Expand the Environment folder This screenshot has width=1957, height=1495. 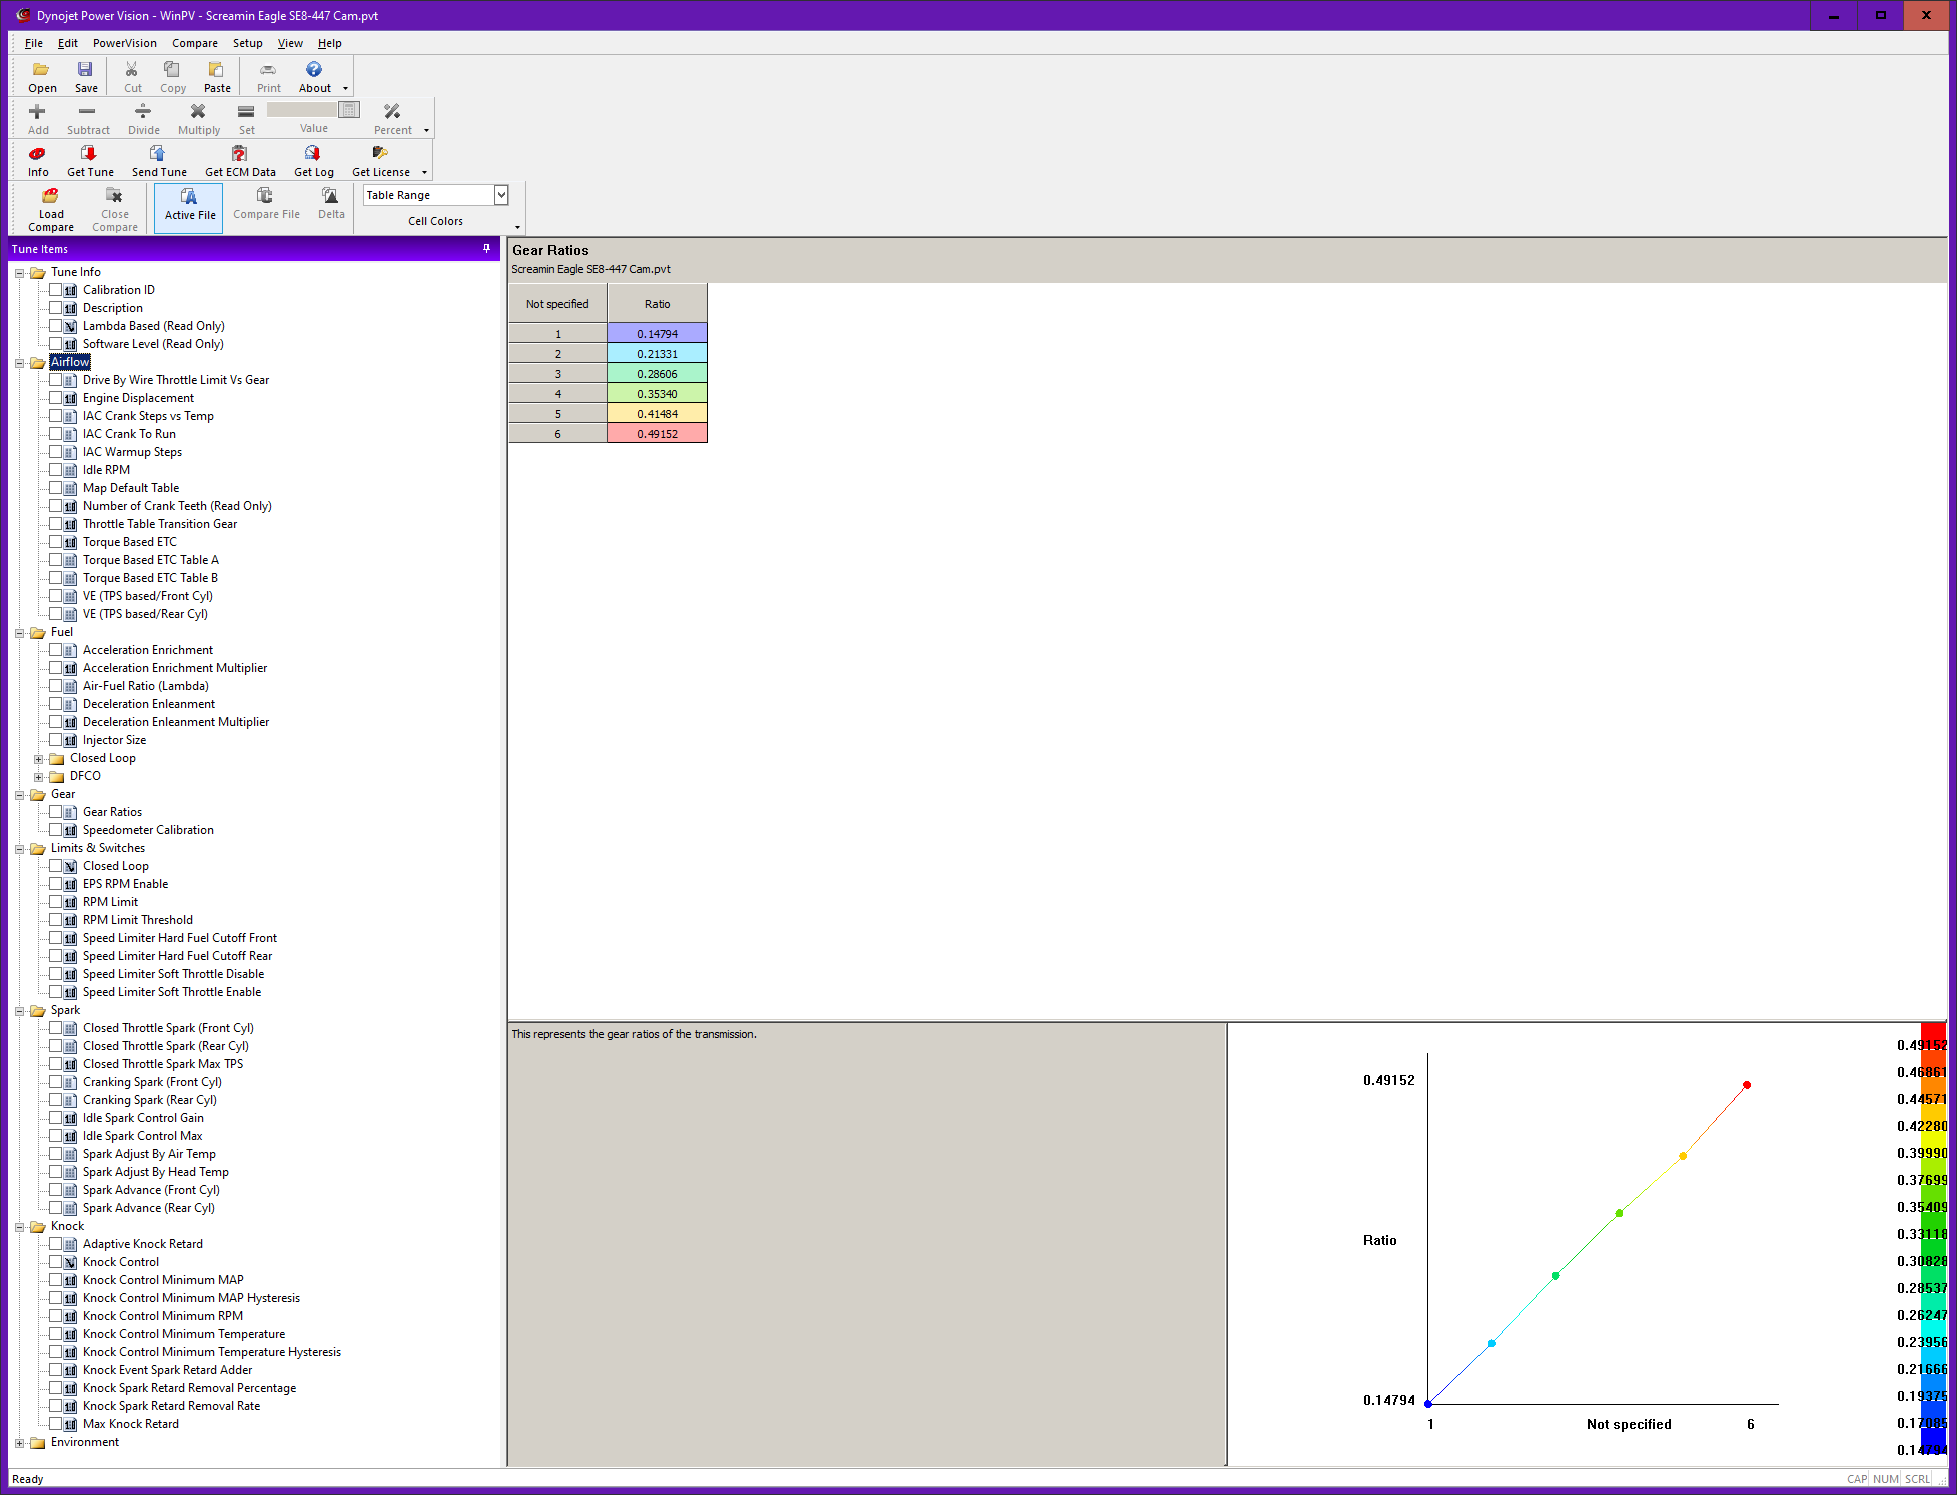[x=19, y=1443]
